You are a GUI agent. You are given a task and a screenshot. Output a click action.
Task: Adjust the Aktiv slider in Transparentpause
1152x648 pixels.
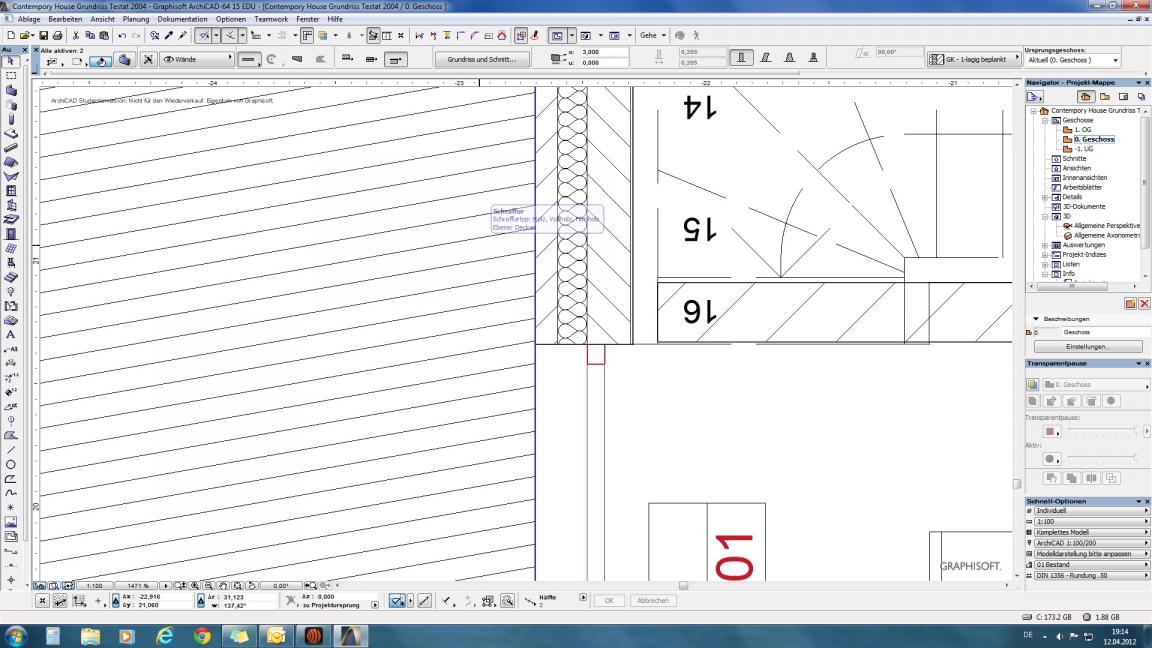(1103, 459)
